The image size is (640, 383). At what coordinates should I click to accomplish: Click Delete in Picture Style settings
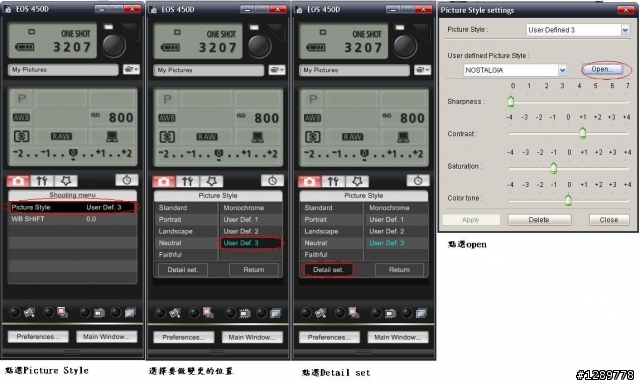tap(539, 220)
